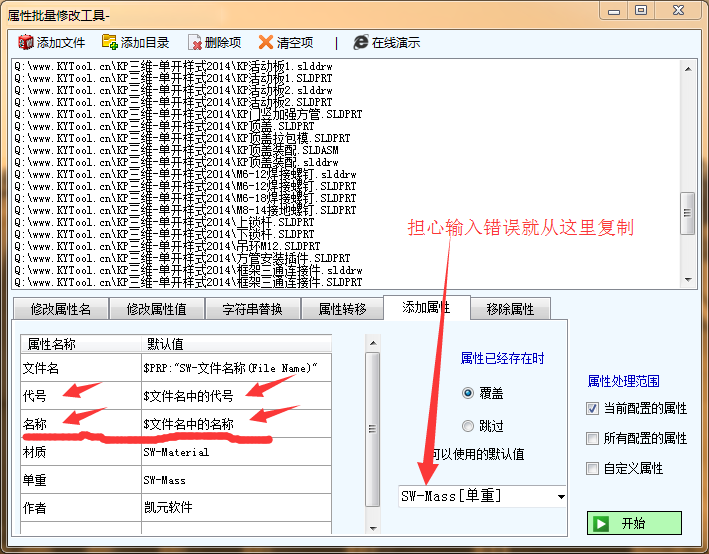Viewport: 709px width, 554px height.
Task: Minimize the 属性批量修改工具 window
Action: tap(614, 11)
